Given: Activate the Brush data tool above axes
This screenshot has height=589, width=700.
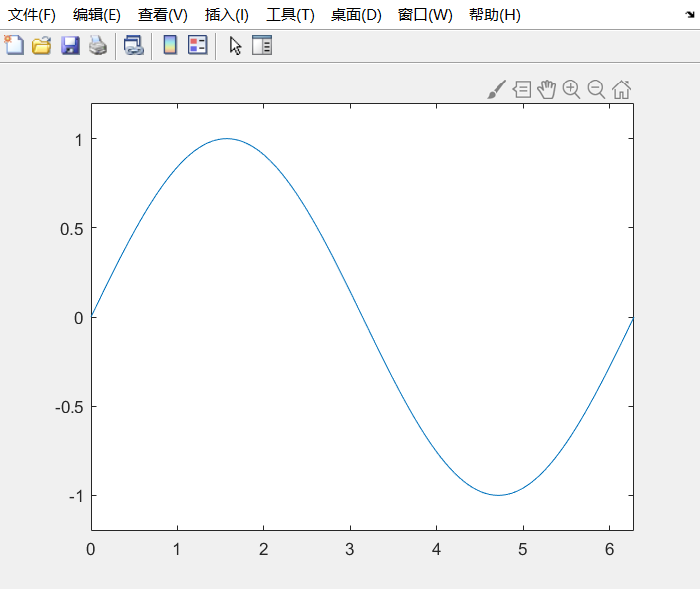Looking at the screenshot, I should pos(496,90).
